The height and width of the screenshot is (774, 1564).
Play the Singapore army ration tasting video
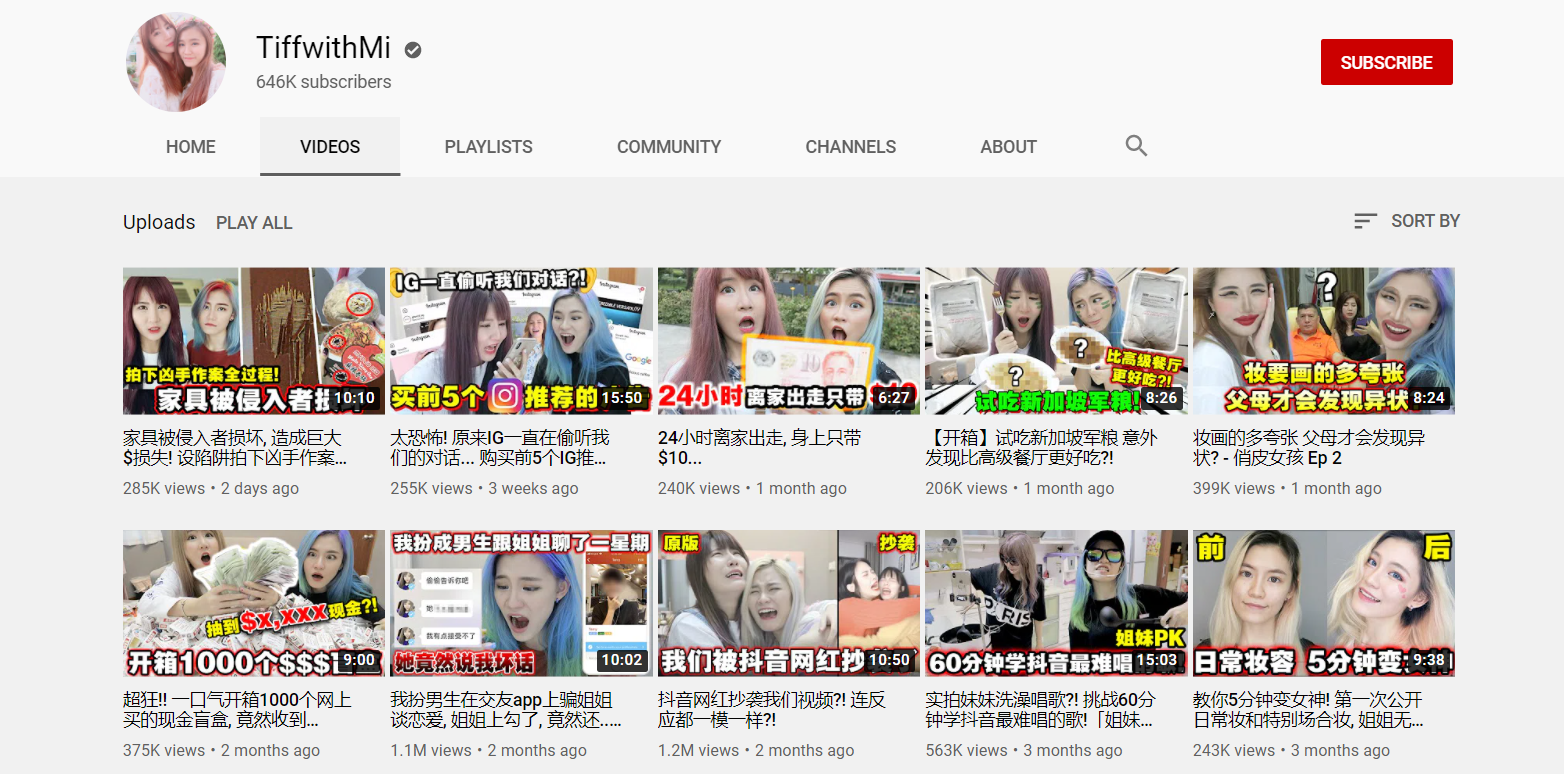coord(1056,341)
